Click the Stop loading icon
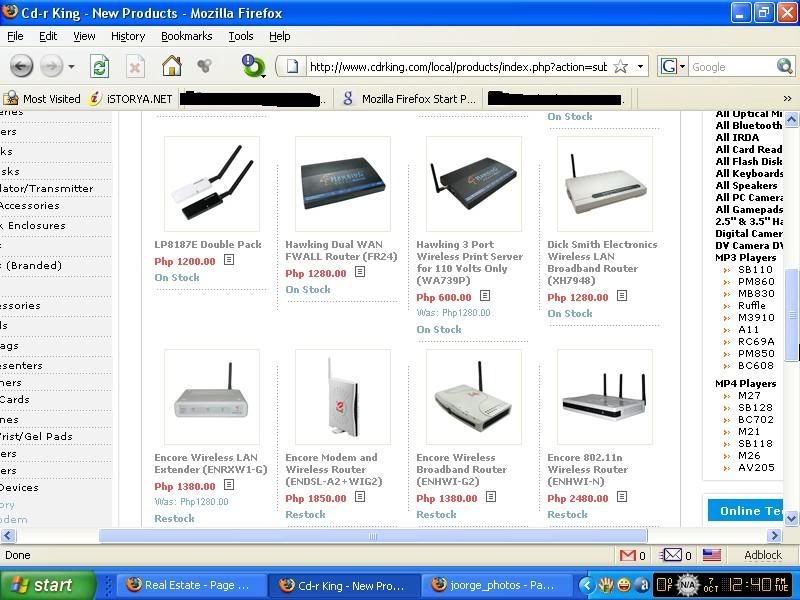The image size is (800, 600). (135, 66)
